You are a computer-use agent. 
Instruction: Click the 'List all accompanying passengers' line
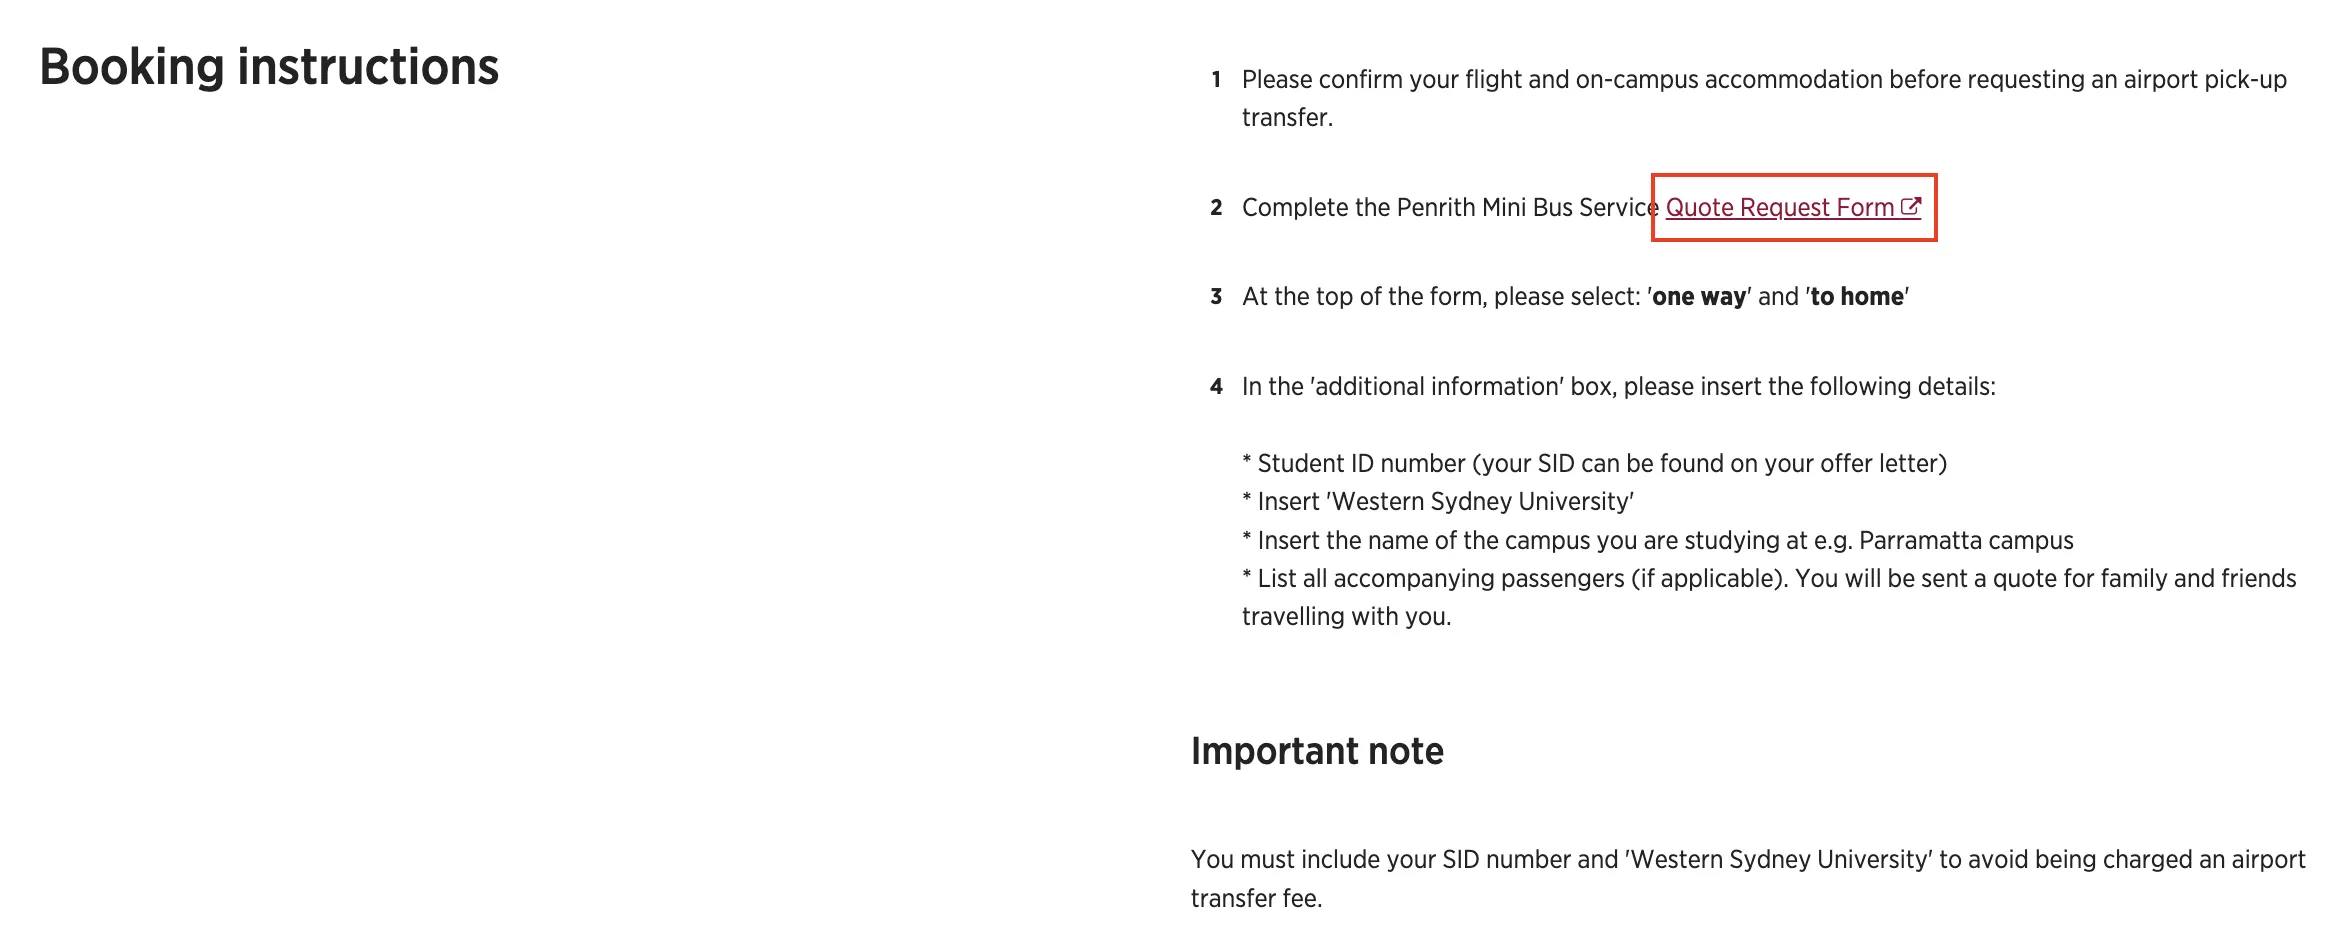1769,579
